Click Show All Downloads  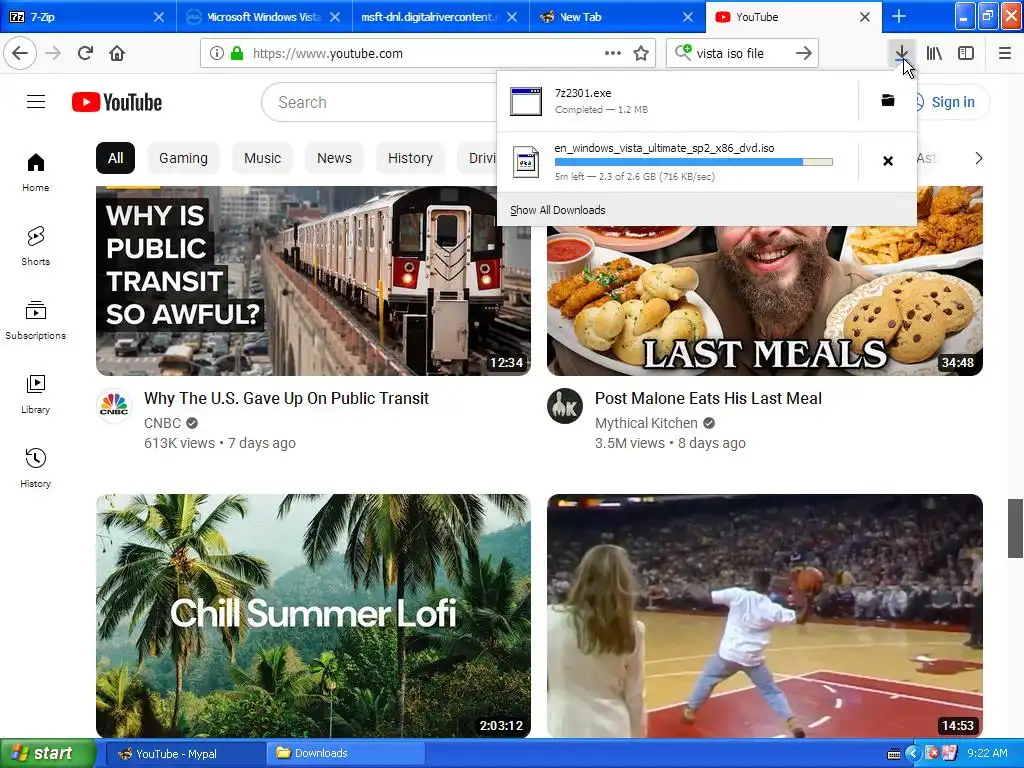point(558,210)
